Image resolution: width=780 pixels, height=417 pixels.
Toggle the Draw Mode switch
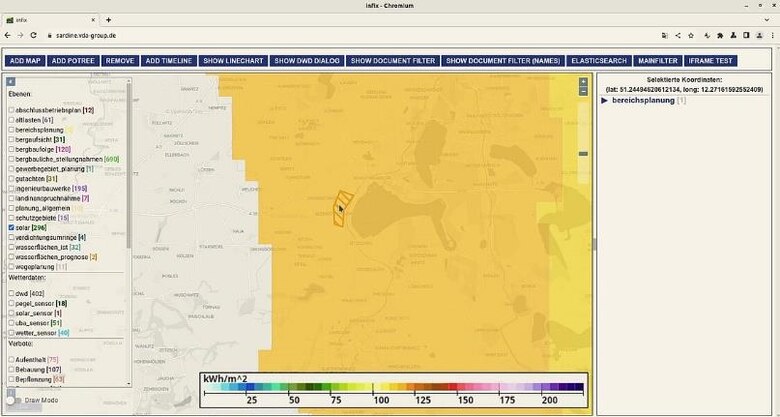[x=14, y=400]
